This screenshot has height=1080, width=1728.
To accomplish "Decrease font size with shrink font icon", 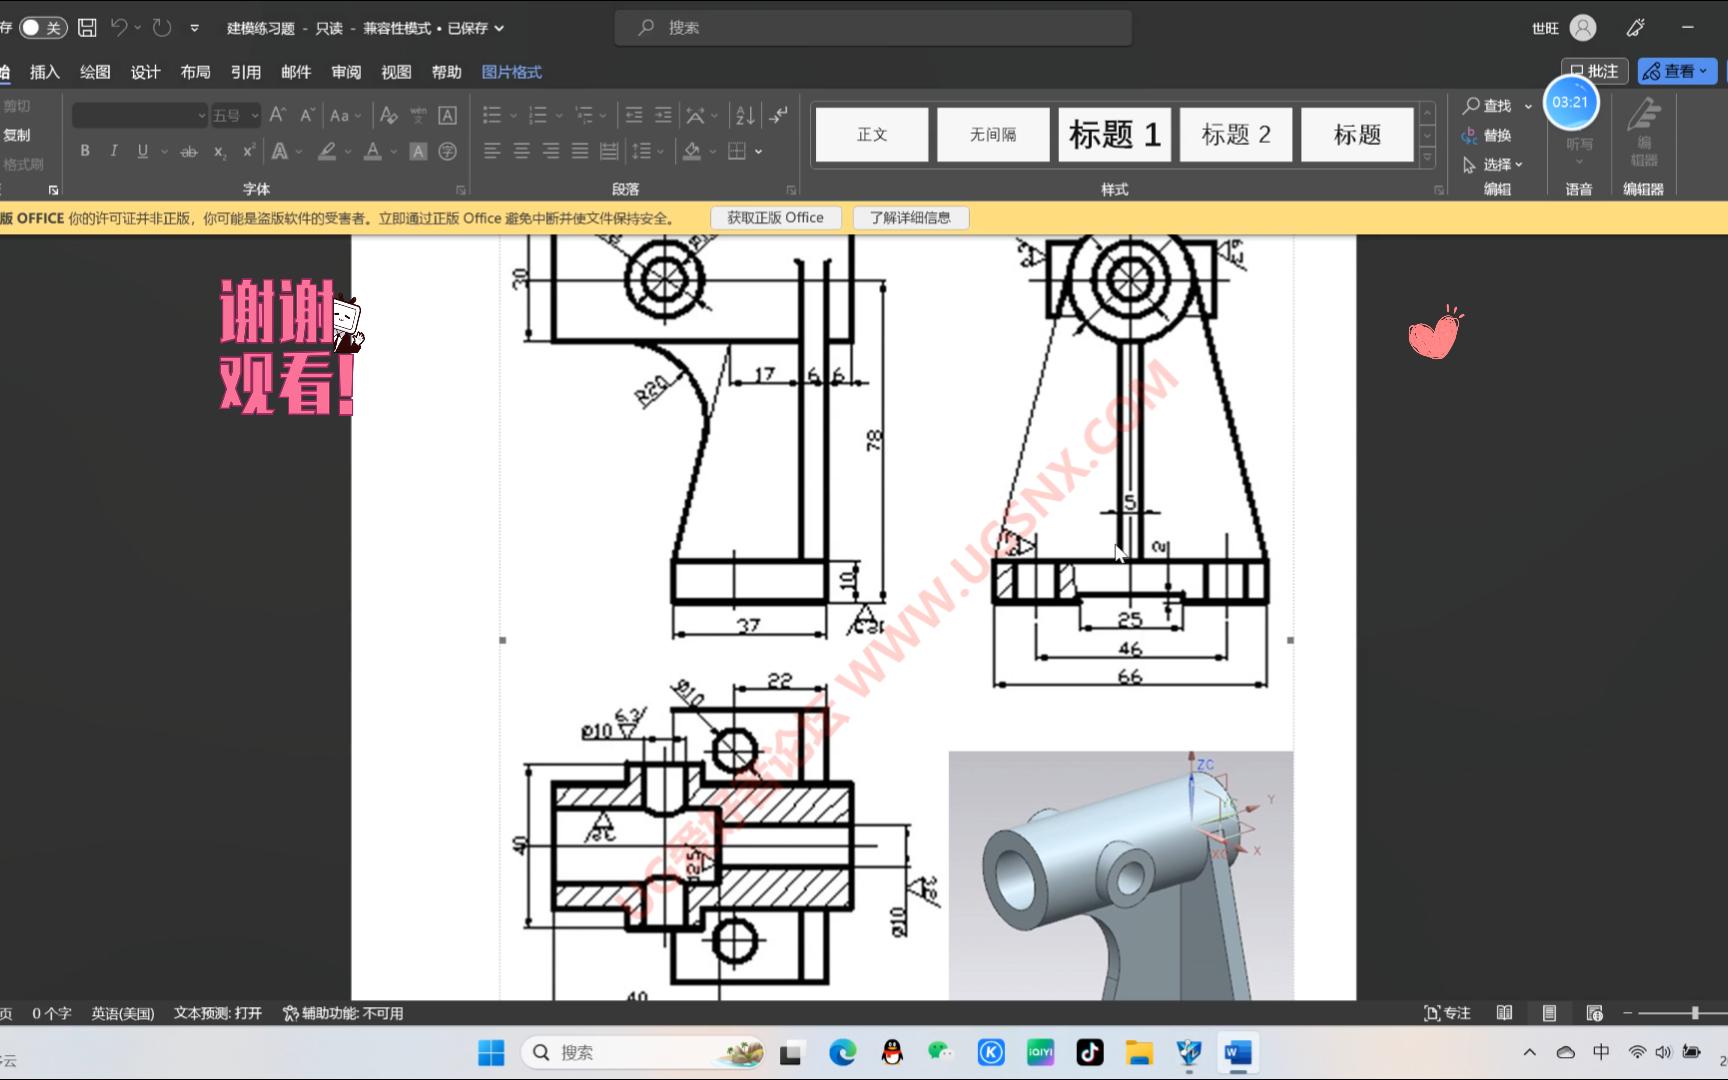I will coord(308,115).
